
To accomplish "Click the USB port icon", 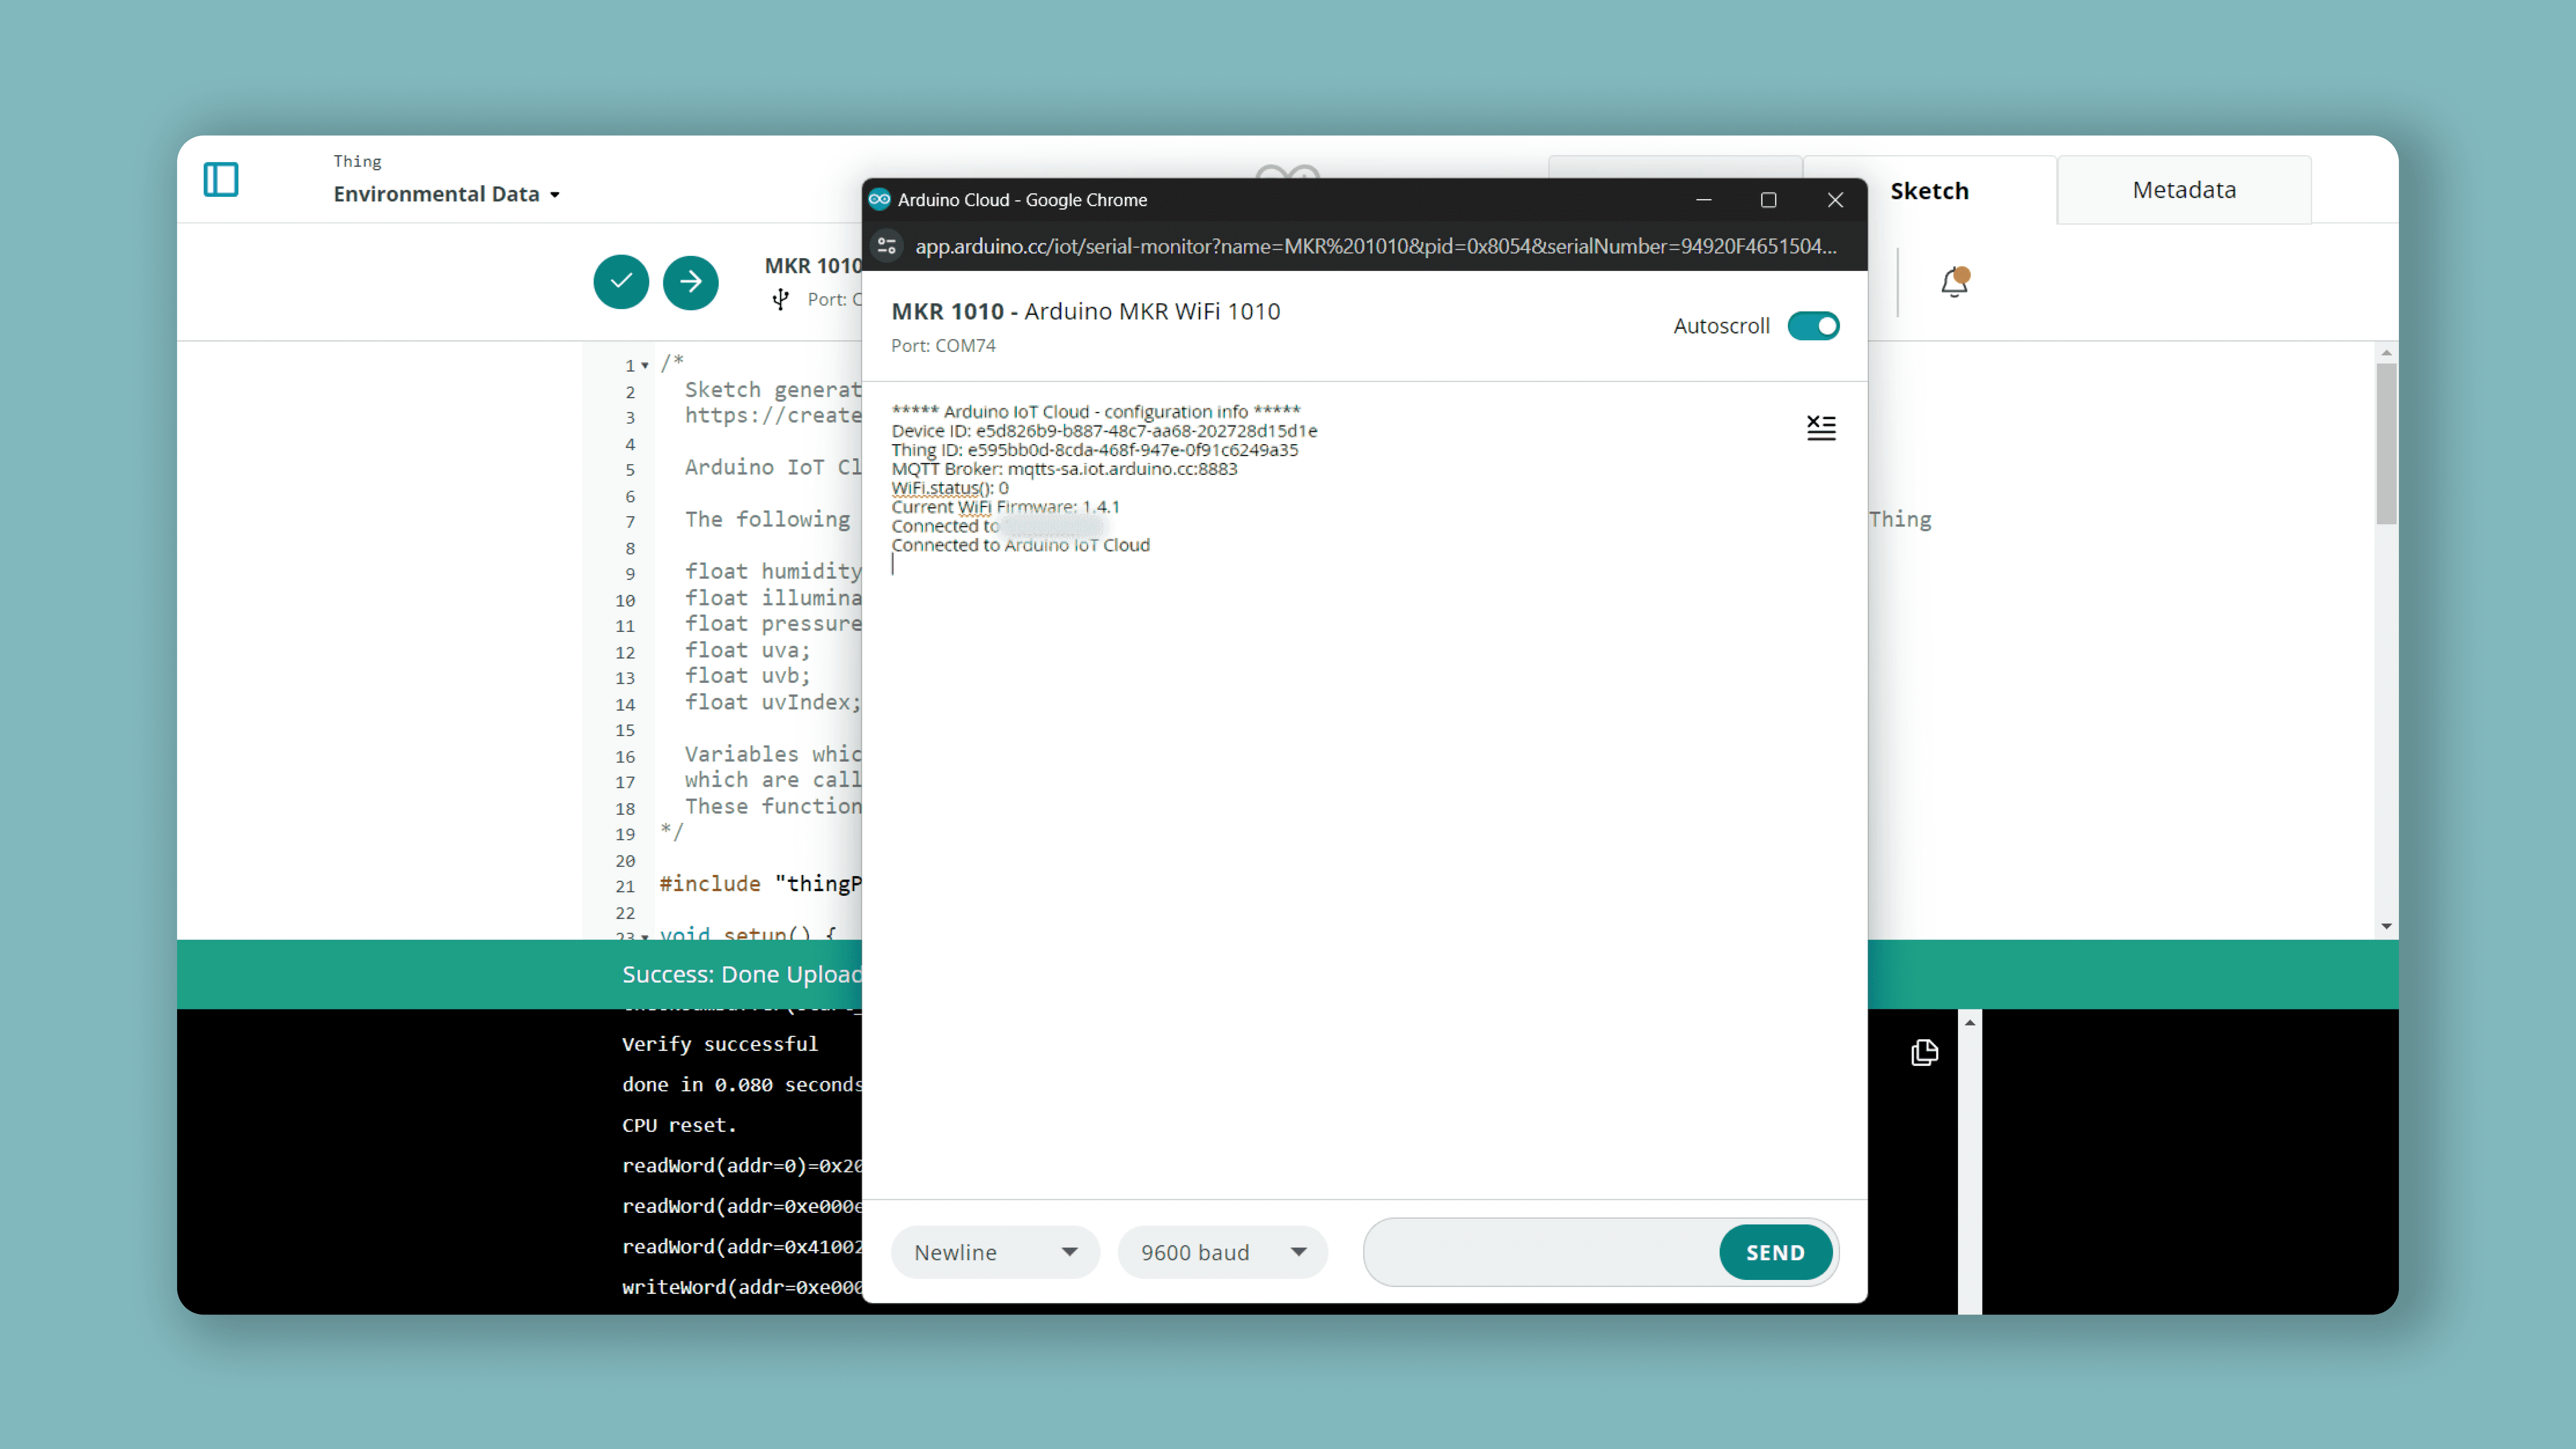I will (x=781, y=299).
